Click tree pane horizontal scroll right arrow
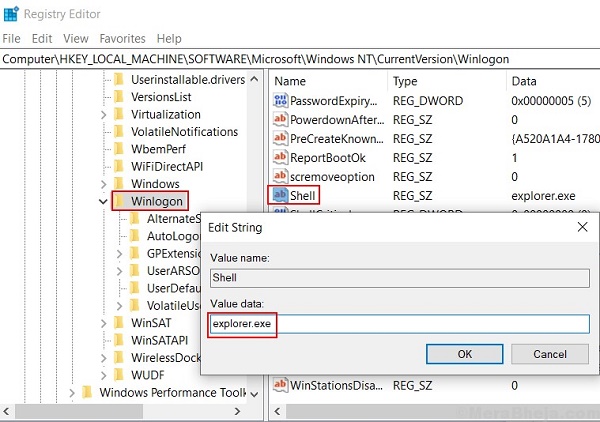The width and height of the screenshot is (600, 422). pos(237,411)
